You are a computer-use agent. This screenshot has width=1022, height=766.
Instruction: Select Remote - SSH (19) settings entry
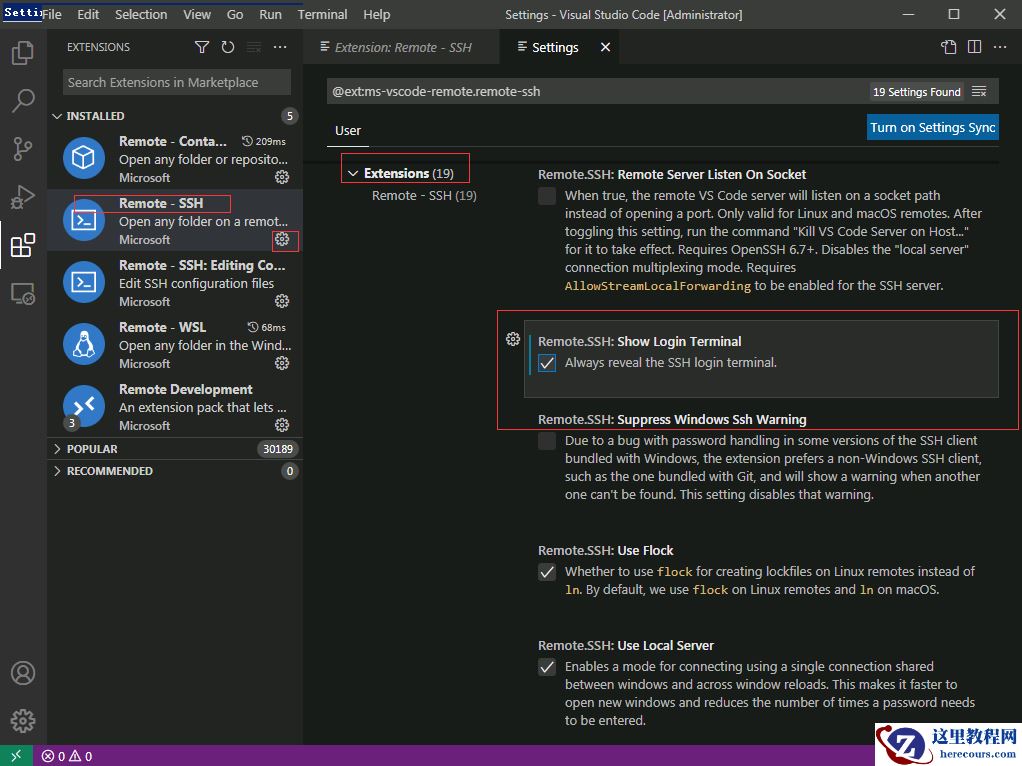(x=424, y=196)
